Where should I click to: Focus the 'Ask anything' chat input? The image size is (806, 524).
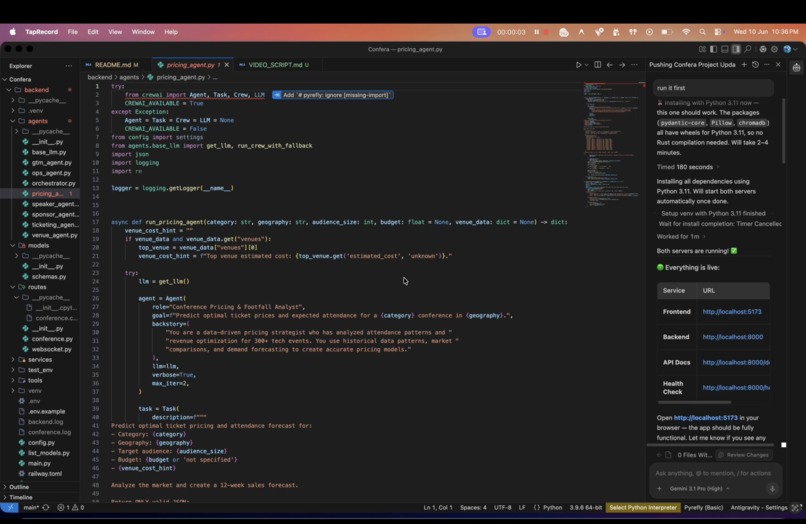pos(713,473)
